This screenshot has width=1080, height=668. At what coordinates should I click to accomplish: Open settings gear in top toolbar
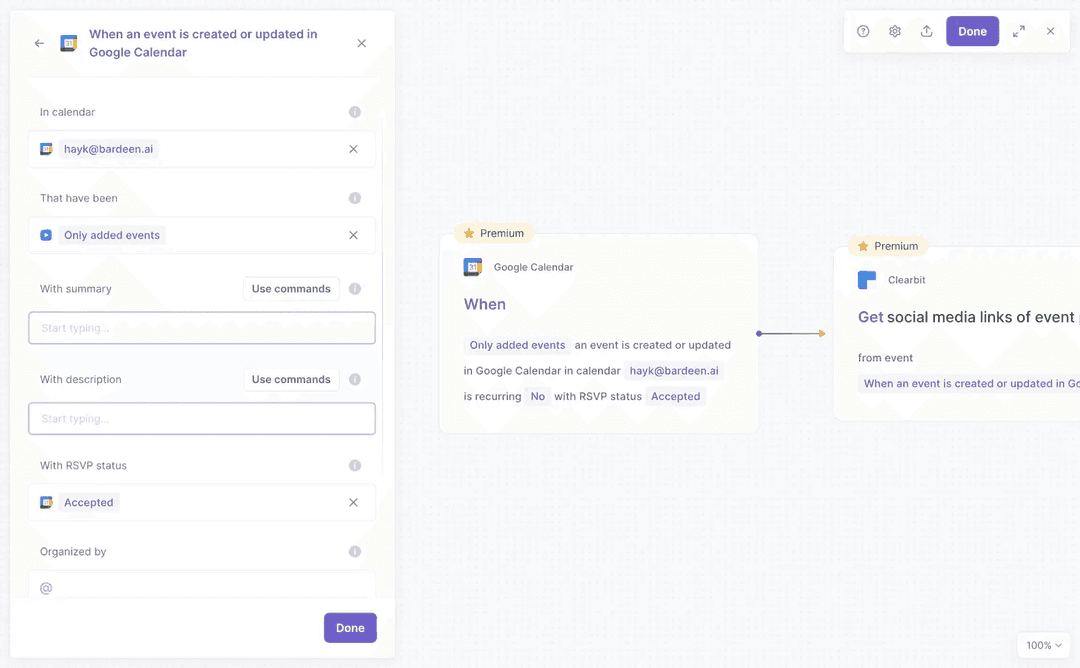(x=895, y=31)
